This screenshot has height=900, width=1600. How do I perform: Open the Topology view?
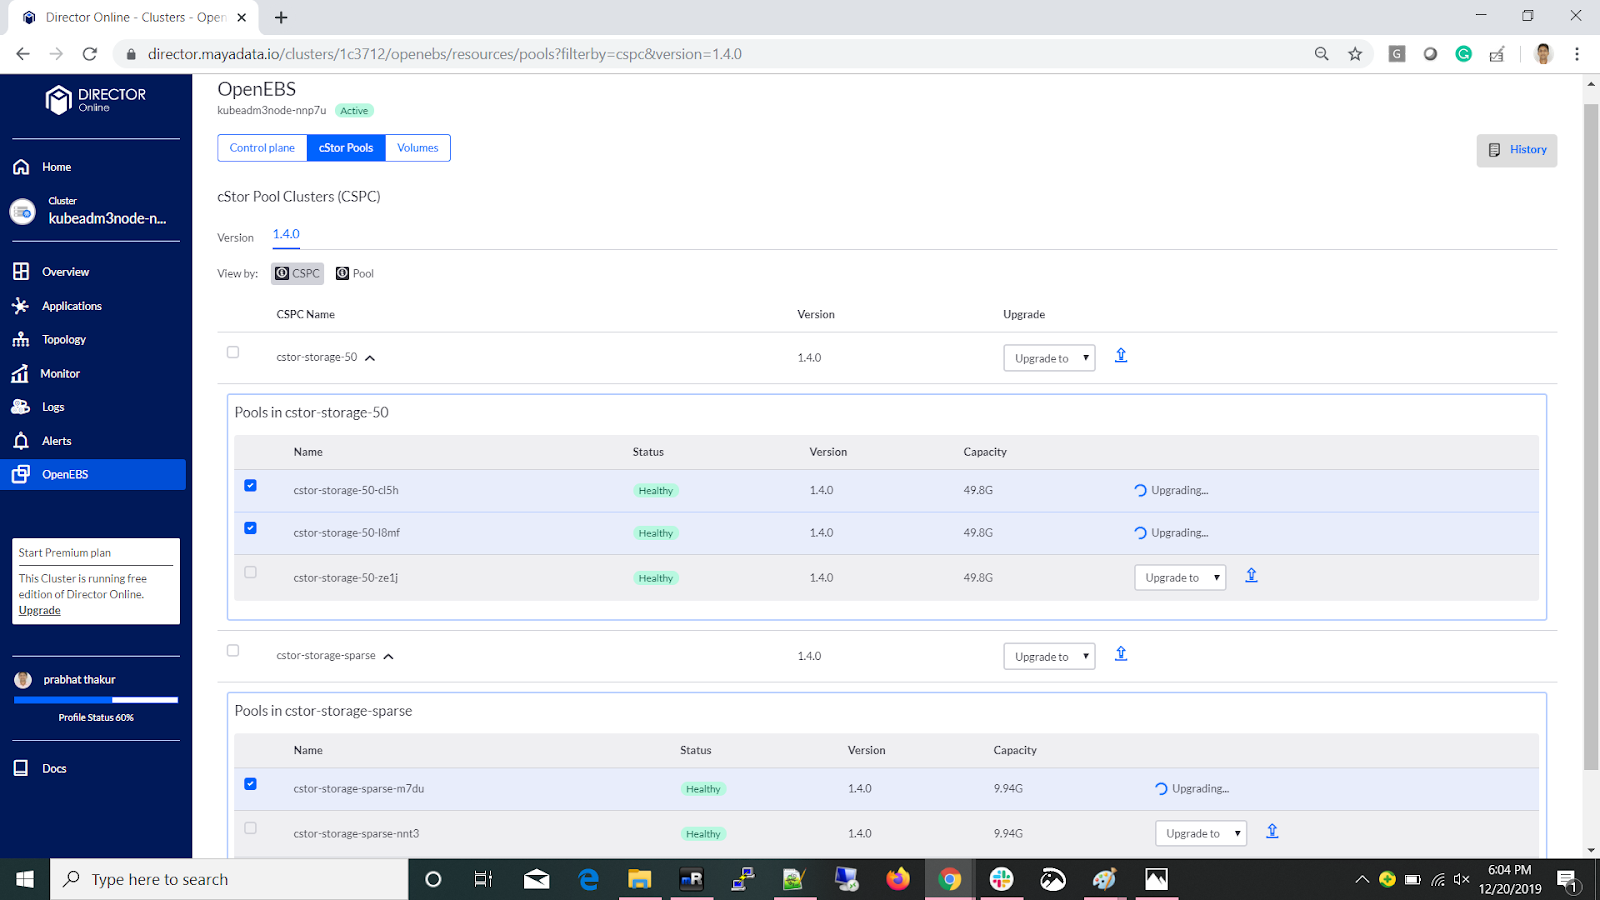click(x=63, y=340)
